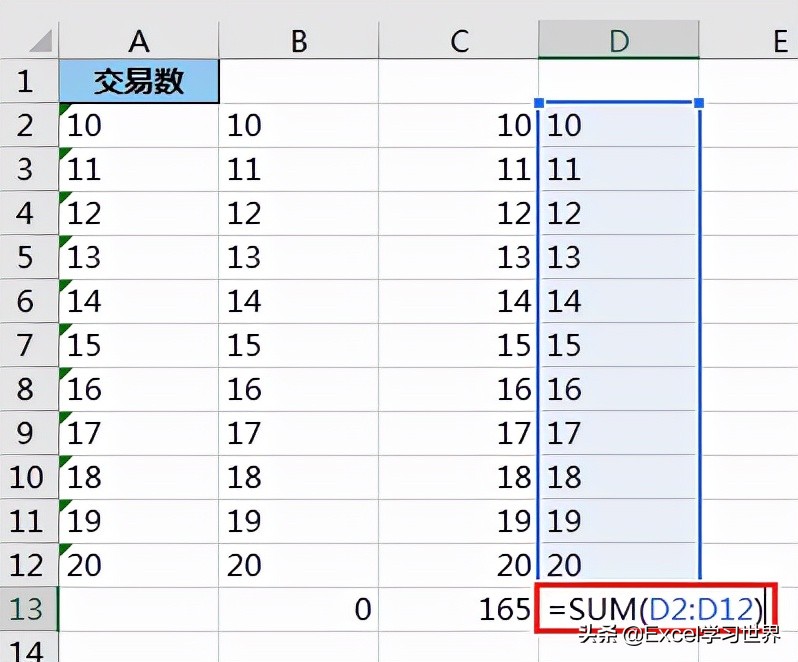Screen dimensions: 798x662
Task: Click cell C2 containing 10
Action: point(459,125)
